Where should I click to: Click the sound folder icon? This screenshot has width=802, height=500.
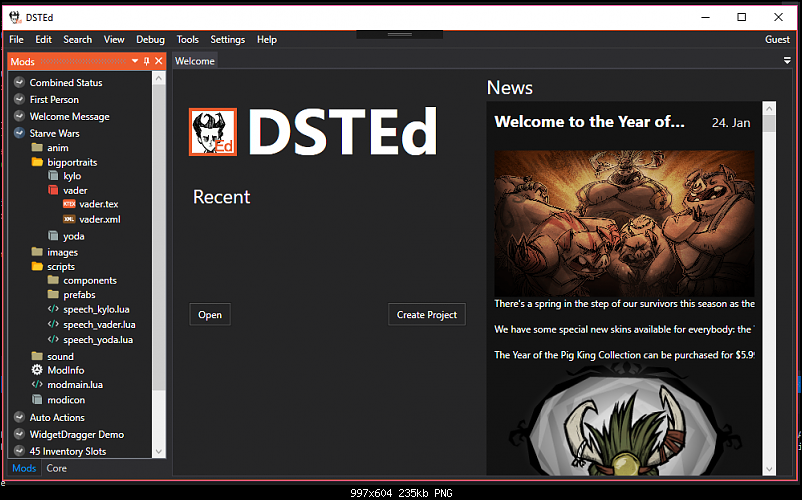point(37,356)
